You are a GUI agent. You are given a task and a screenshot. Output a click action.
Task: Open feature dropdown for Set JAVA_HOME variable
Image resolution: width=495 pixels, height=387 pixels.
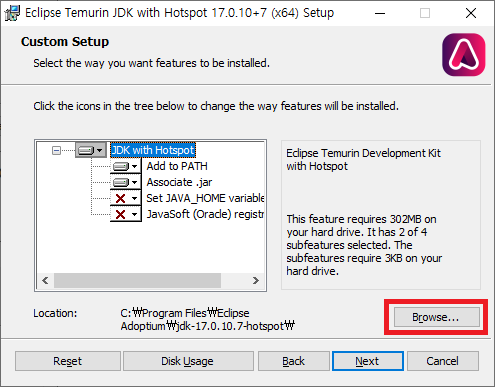click(x=126, y=198)
